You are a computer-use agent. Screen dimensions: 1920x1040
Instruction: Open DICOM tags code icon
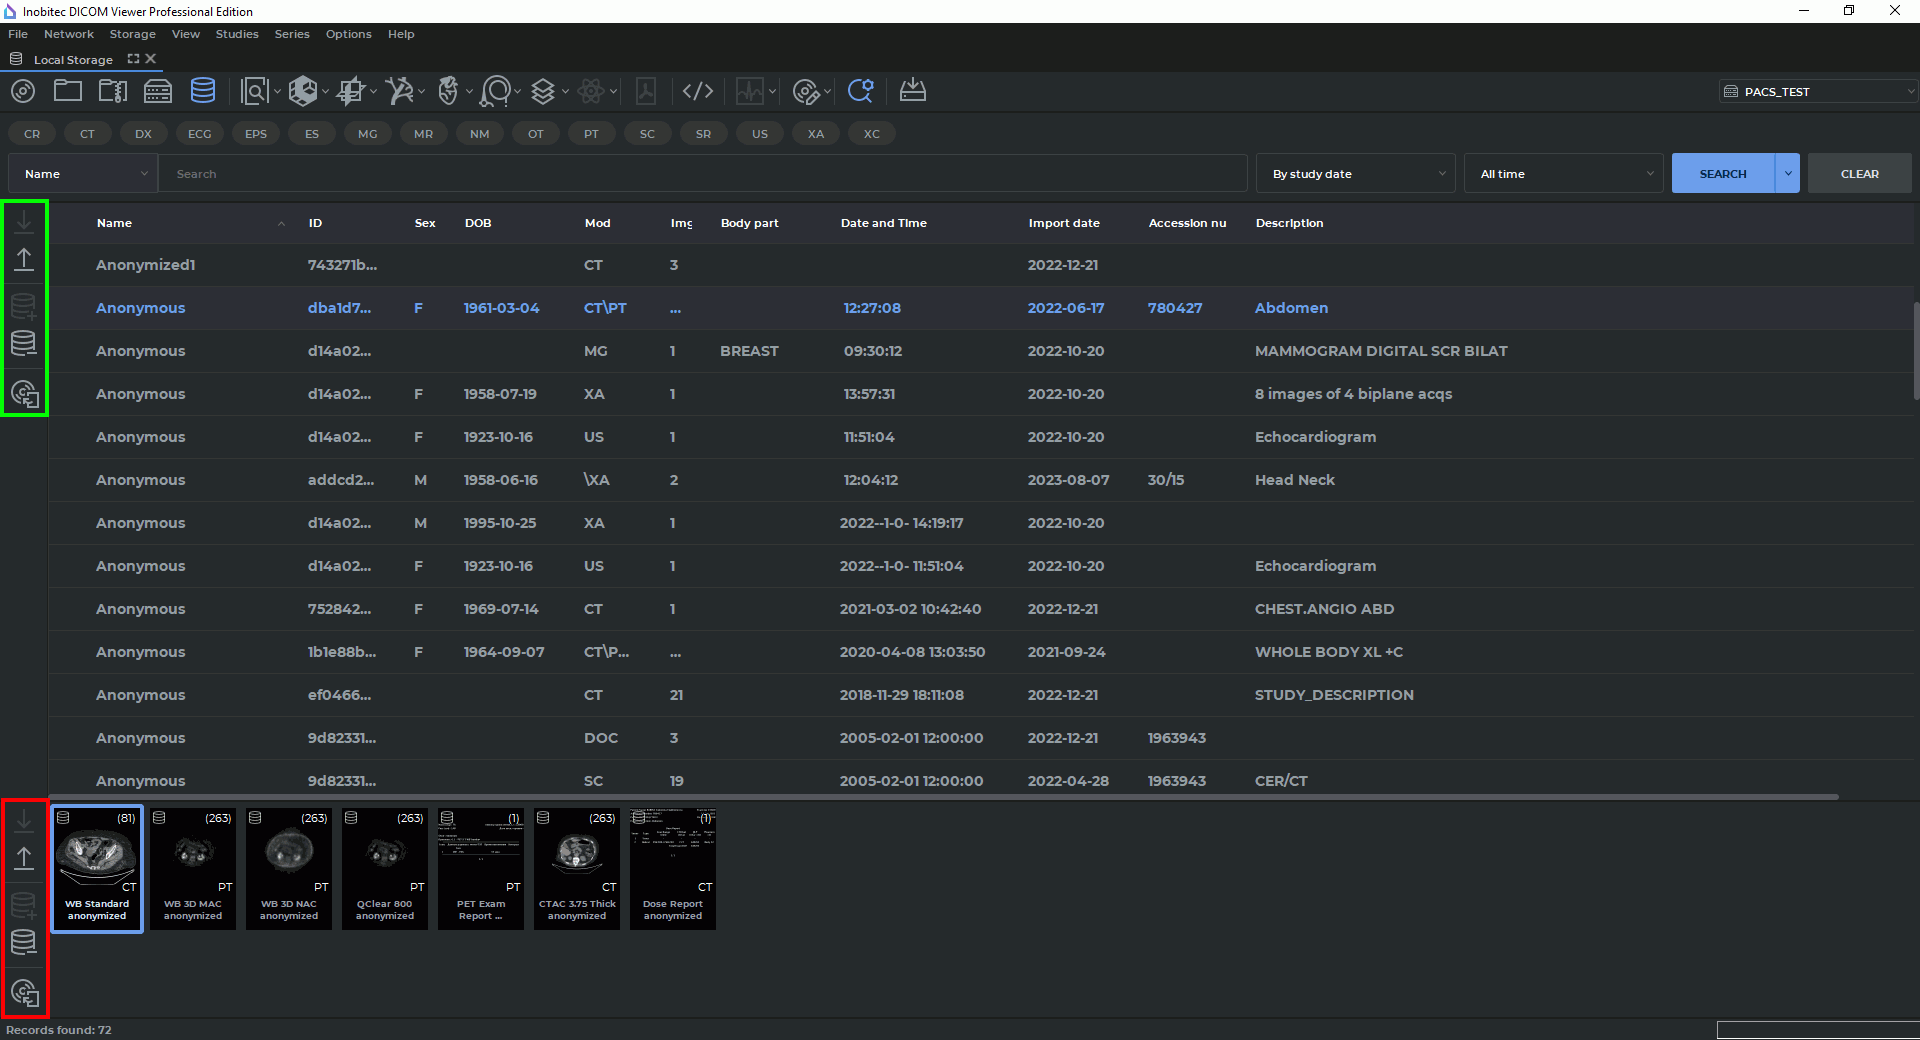(698, 92)
